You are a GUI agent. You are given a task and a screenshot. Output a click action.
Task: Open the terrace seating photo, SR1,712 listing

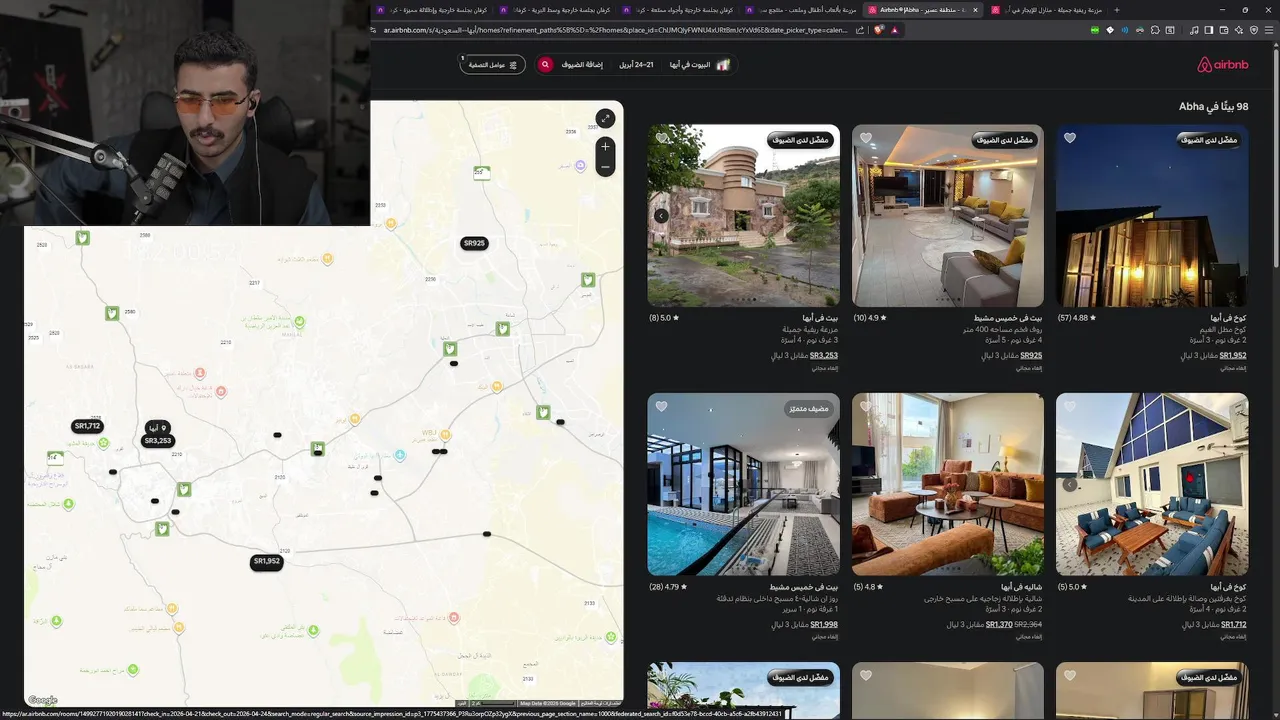coord(1152,484)
